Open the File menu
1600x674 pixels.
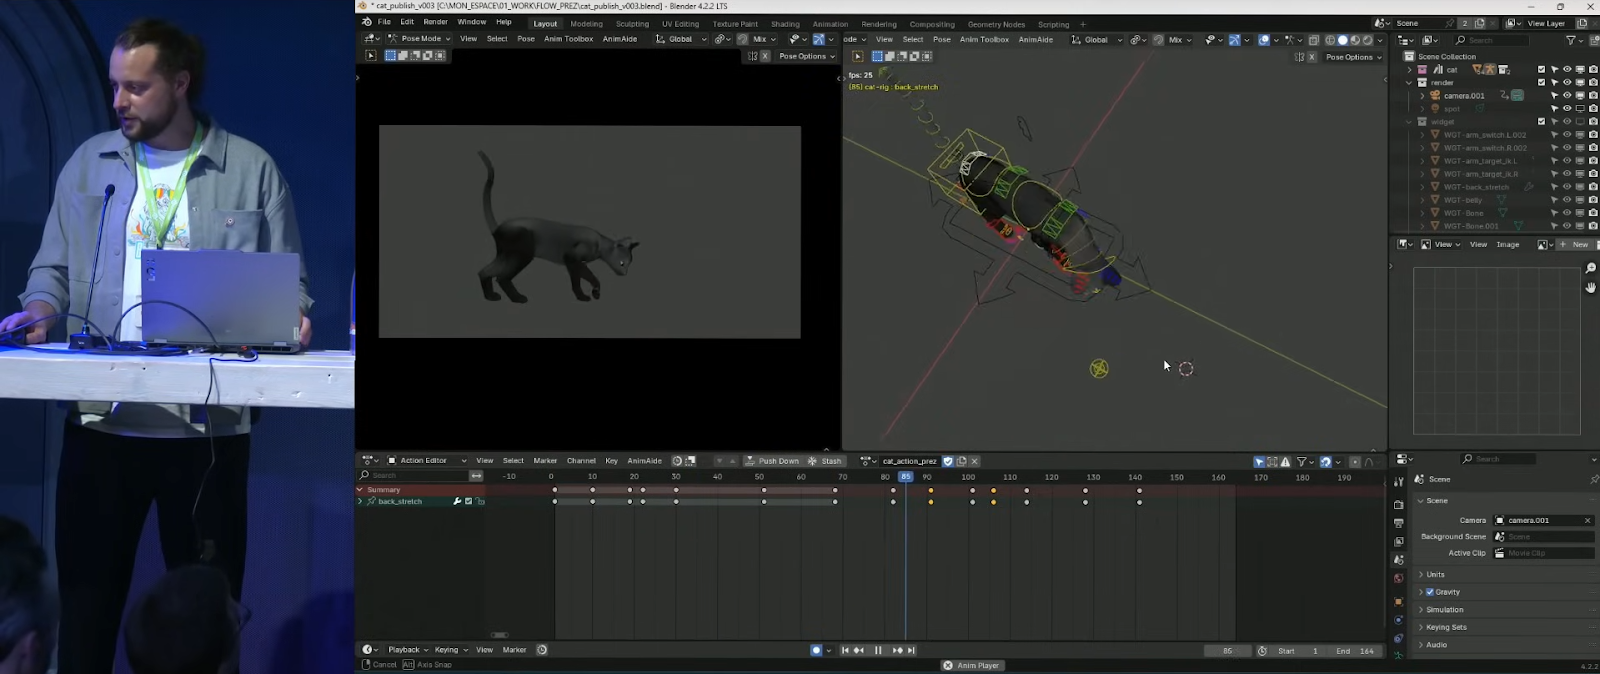384,22
